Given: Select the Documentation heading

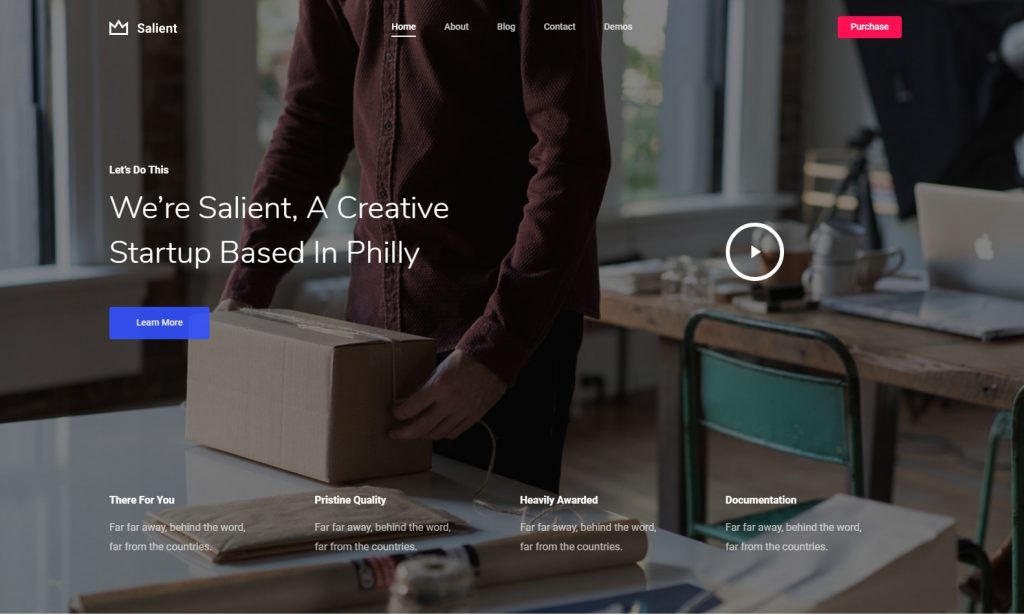Looking at the screenshot, I should tap(761, 500).
